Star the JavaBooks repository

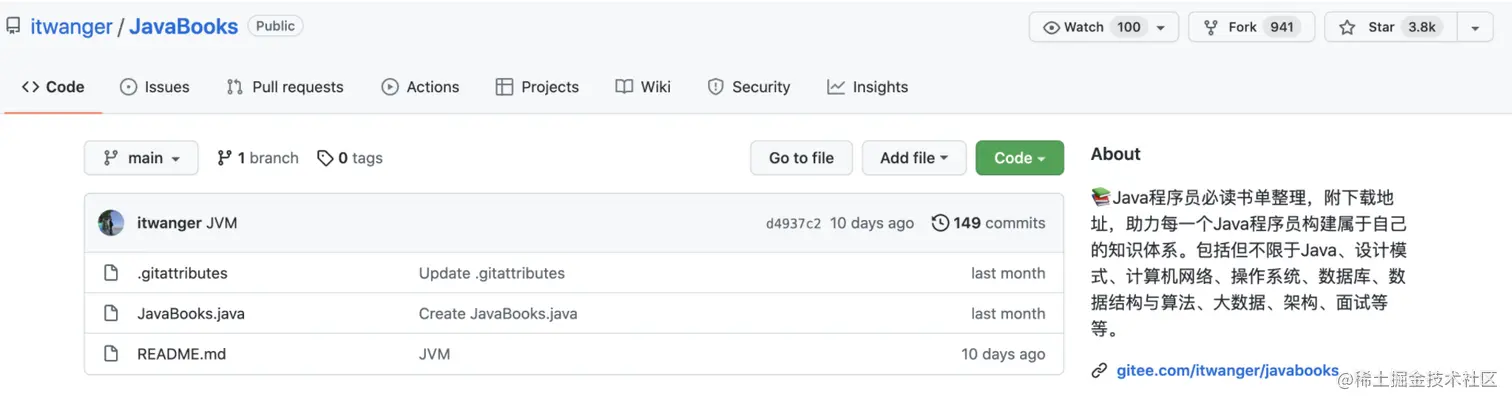coord(1390,27)
